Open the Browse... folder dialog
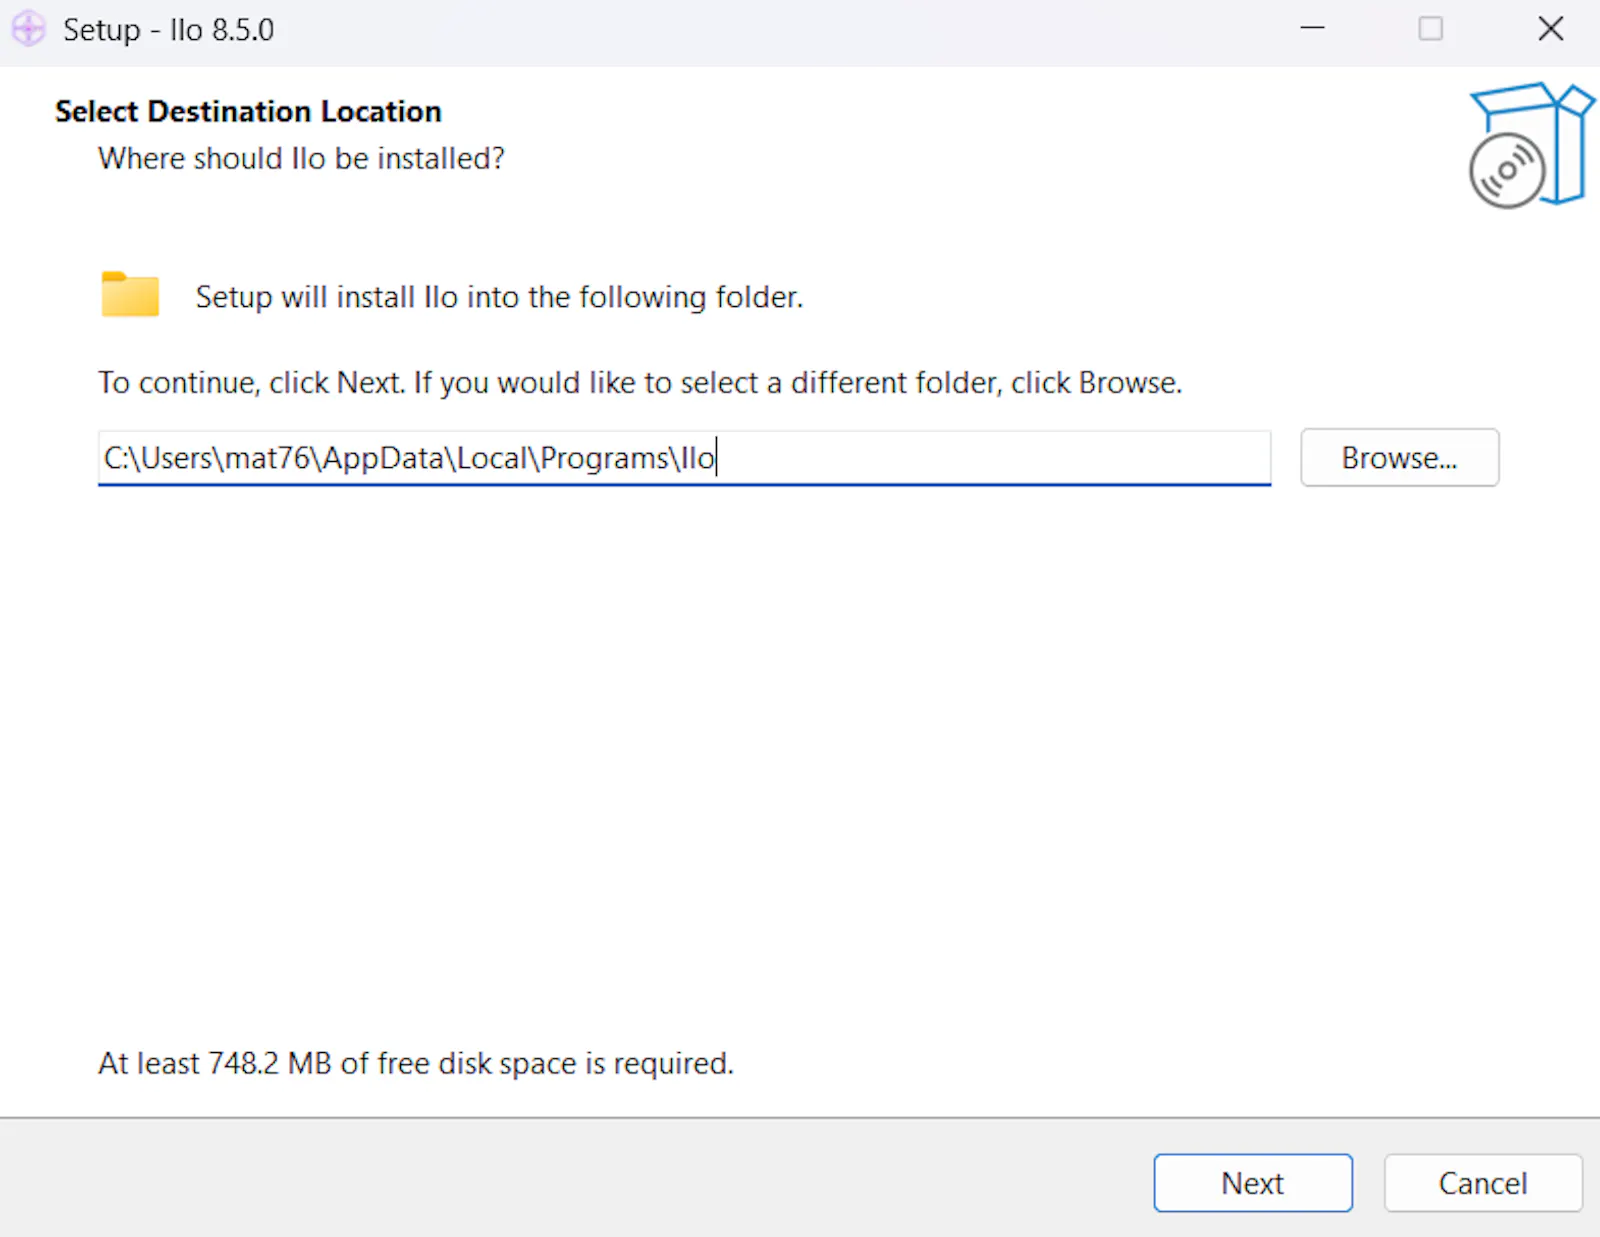This screenshot has width=1600, height=1237. point(1399,458)
